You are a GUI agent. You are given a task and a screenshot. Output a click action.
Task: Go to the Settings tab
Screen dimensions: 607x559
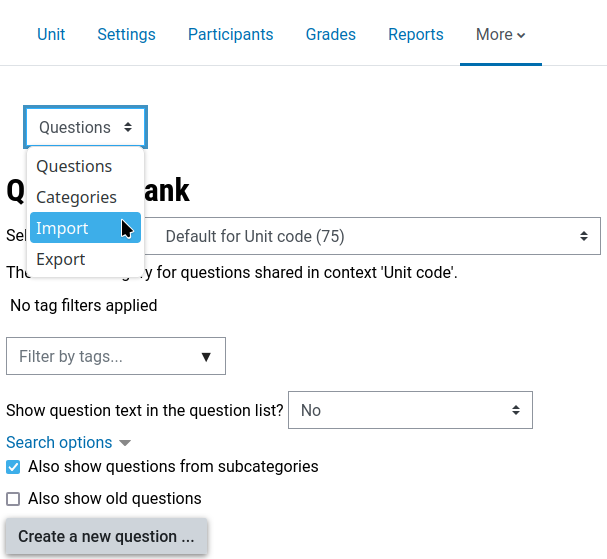[x=126, y=34]
